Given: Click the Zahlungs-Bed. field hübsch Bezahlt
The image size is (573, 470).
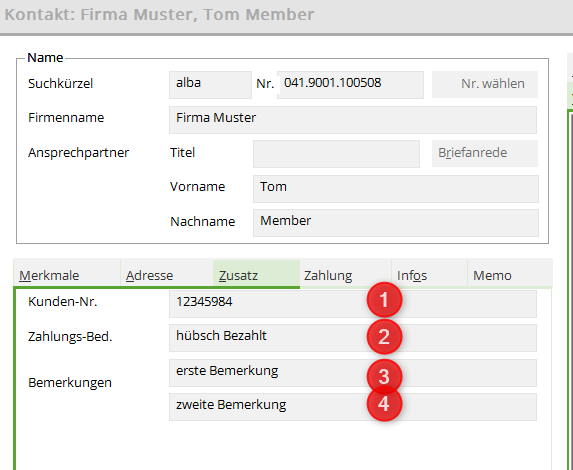Looking at the screenshot, I should pos(353,338).
